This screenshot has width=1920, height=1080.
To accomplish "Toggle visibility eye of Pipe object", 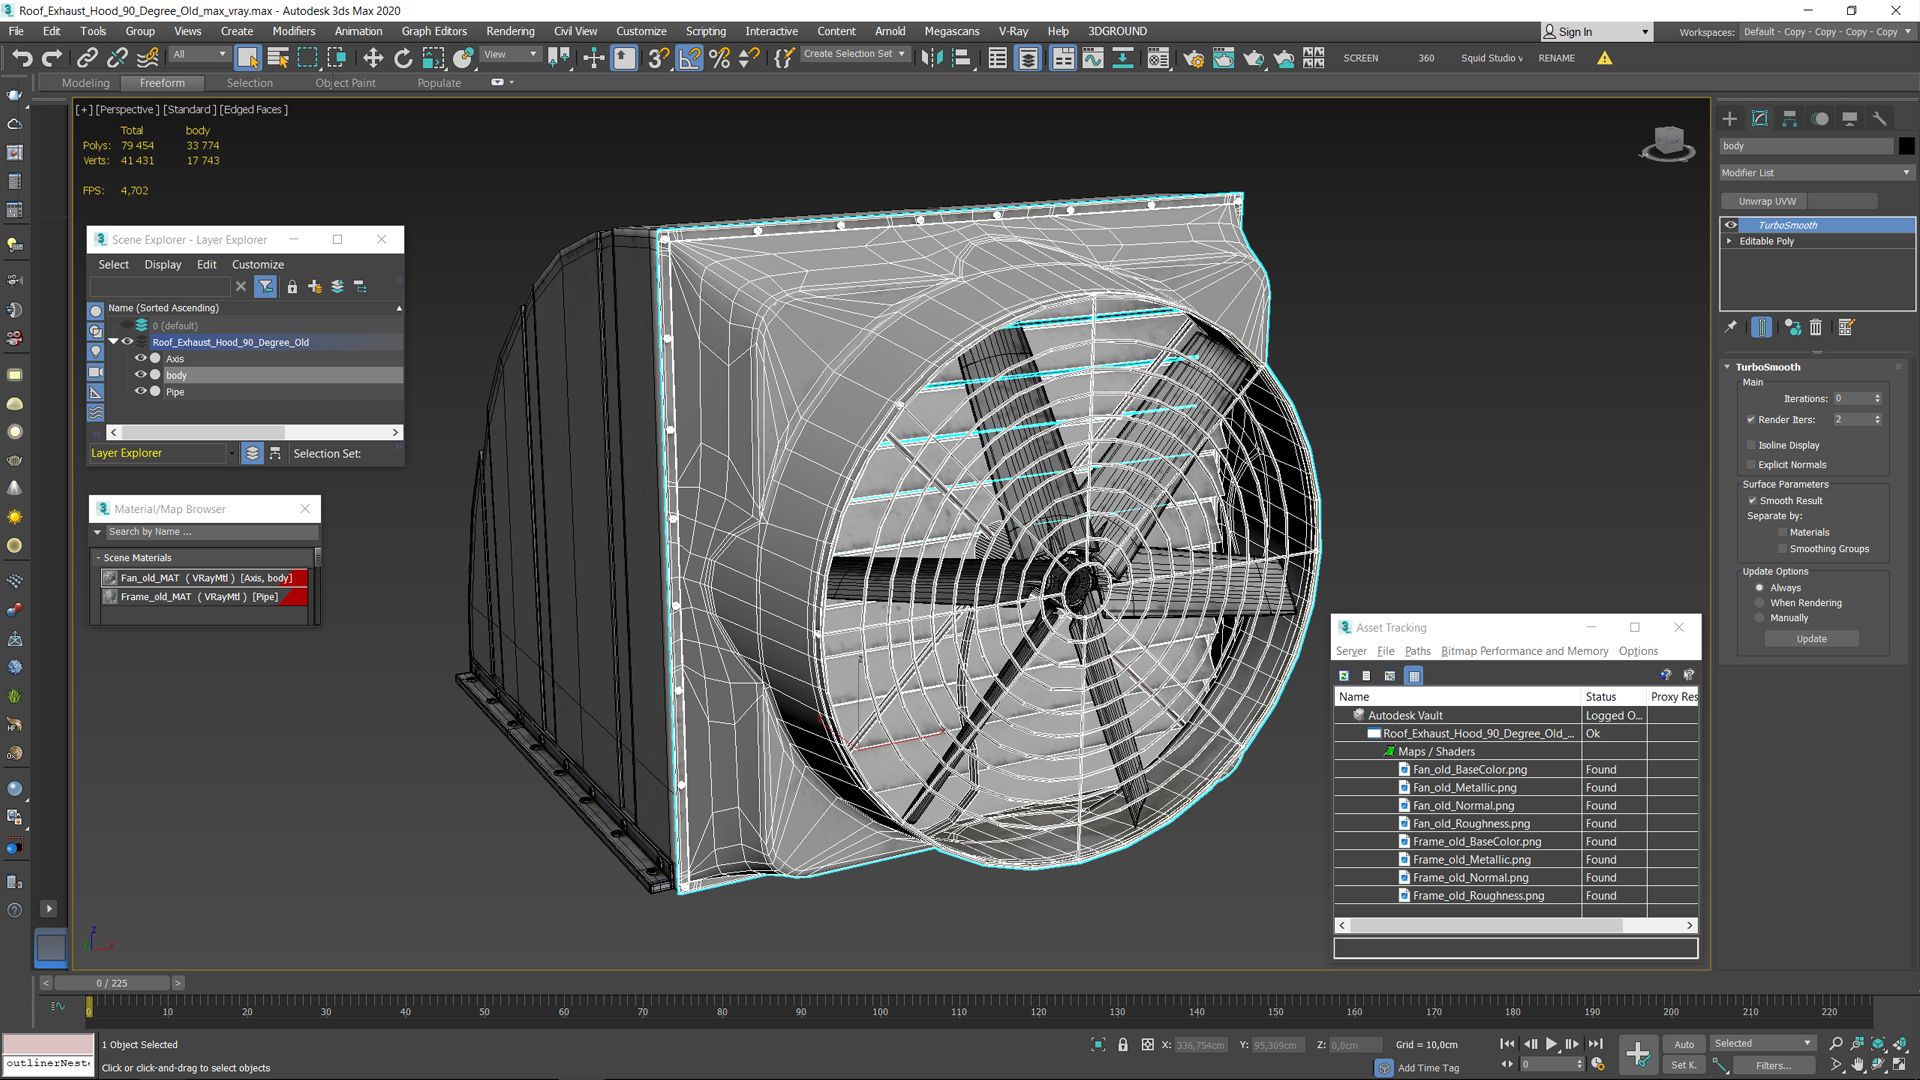I will tap(140, 391).
